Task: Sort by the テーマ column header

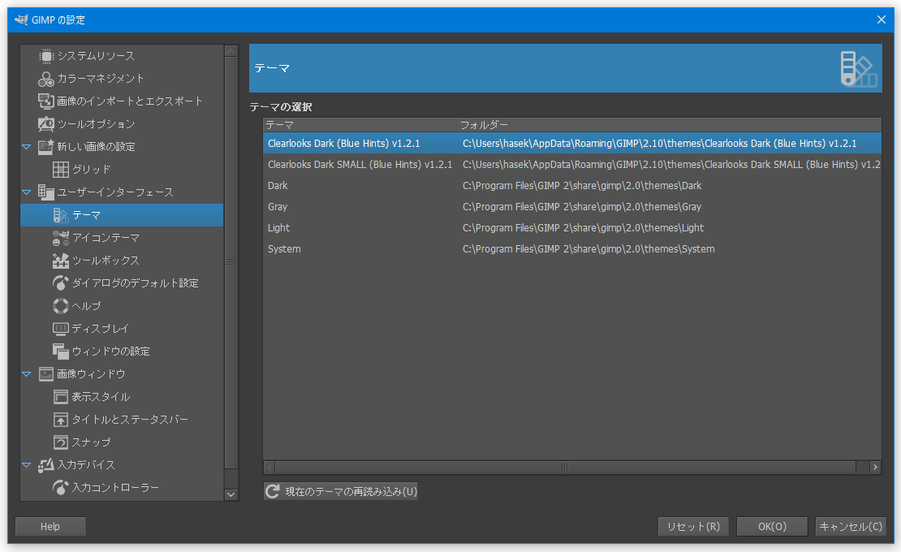Action: [360, 125]
